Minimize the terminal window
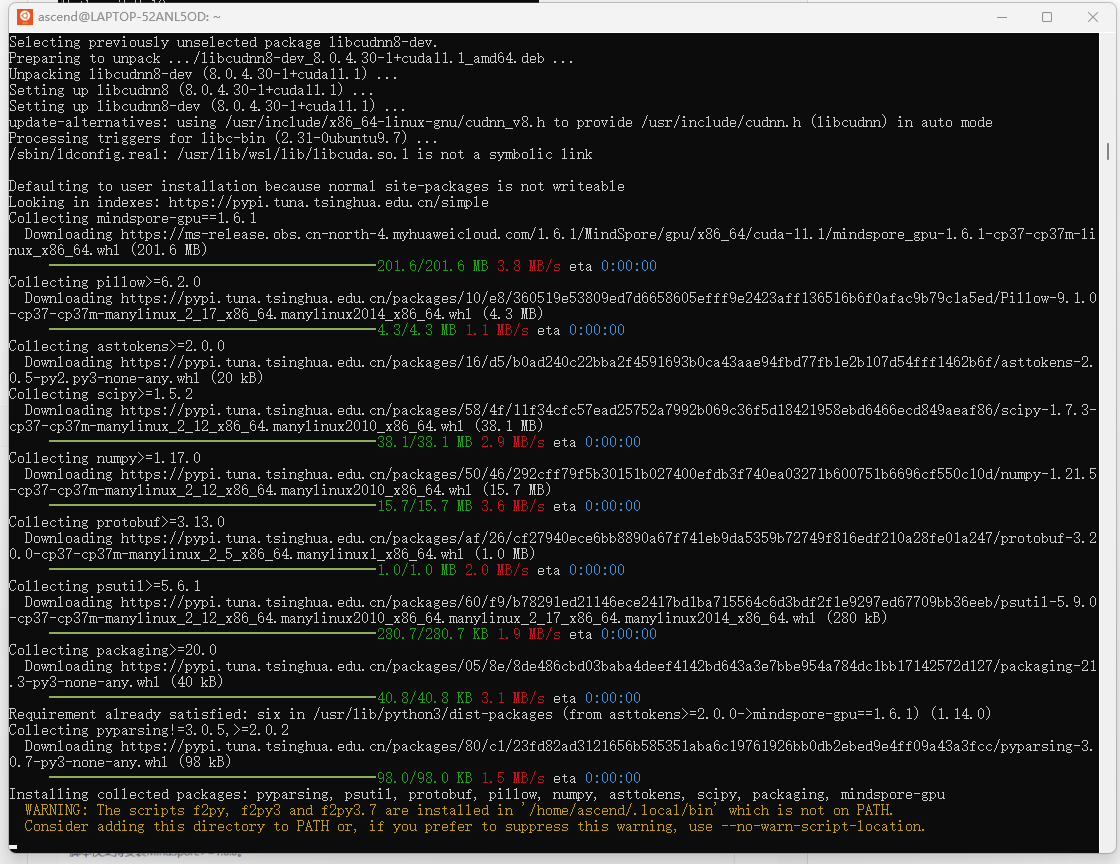The height and width of the screenshot is (864, 1120). click(x=1001, y=17)
